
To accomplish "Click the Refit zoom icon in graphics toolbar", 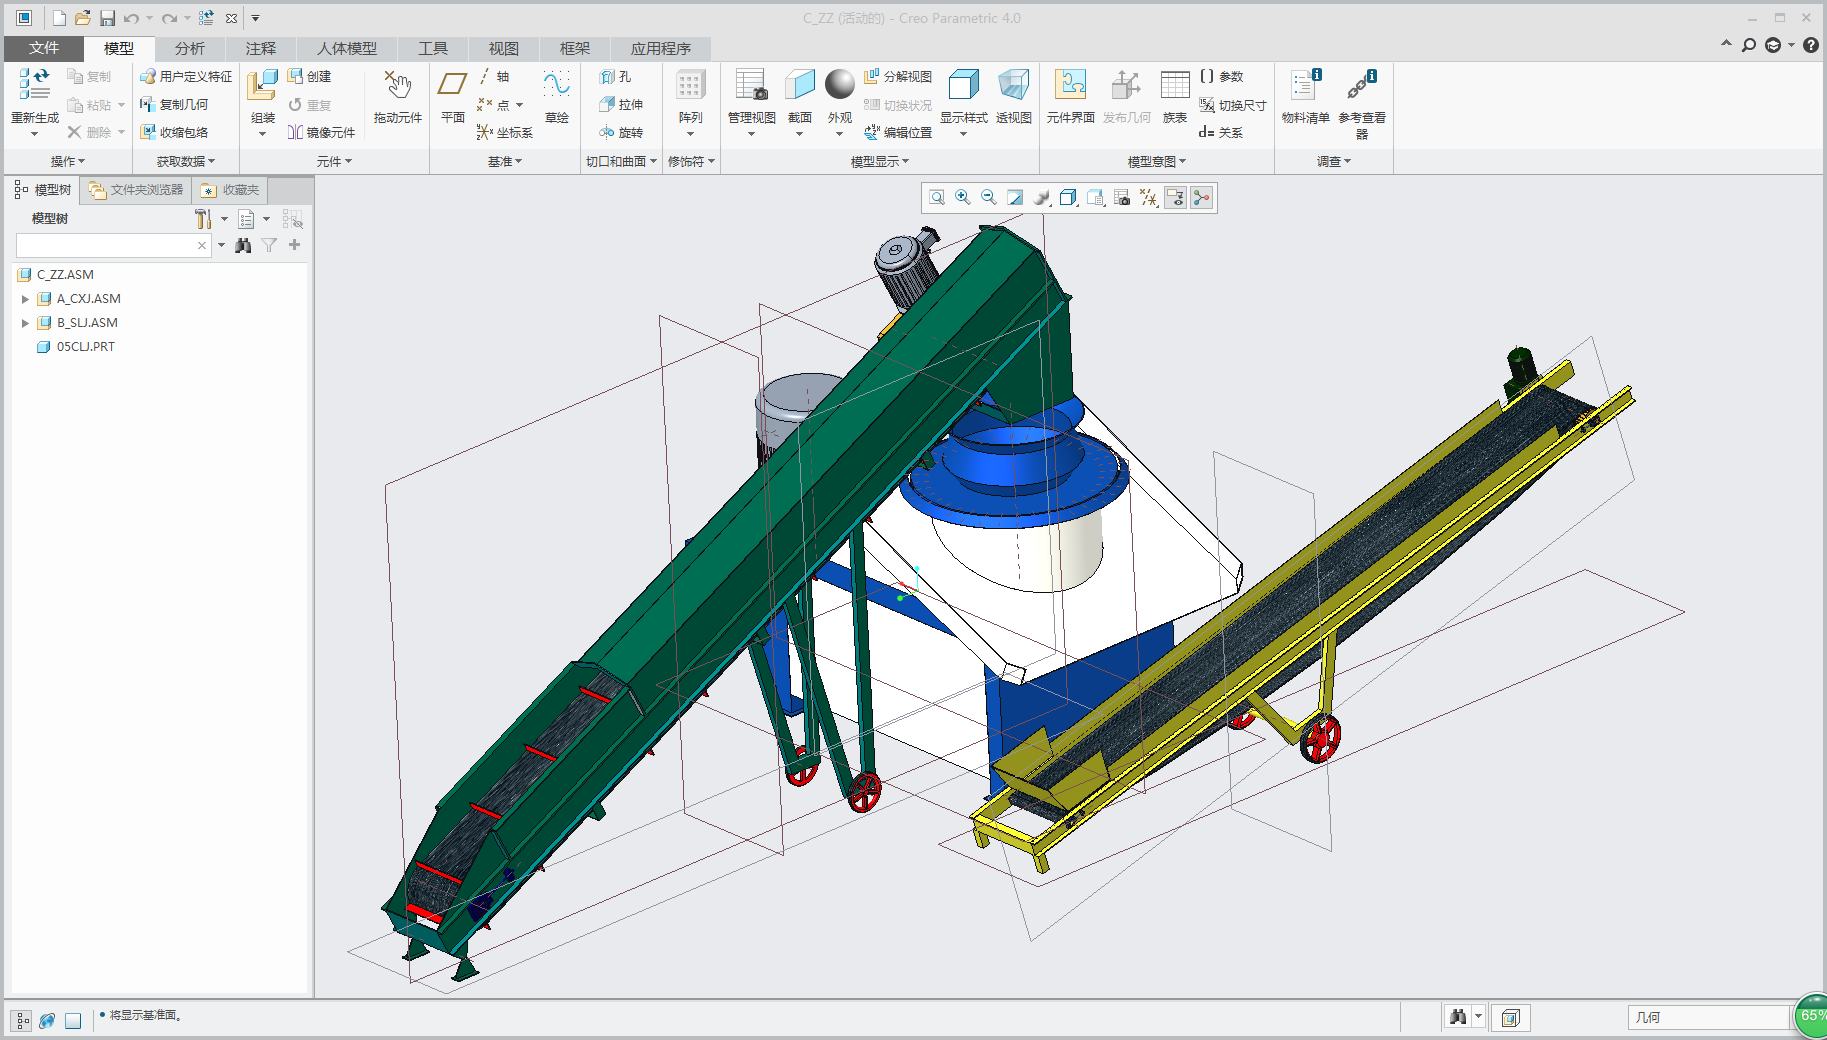I will (937, 198).
